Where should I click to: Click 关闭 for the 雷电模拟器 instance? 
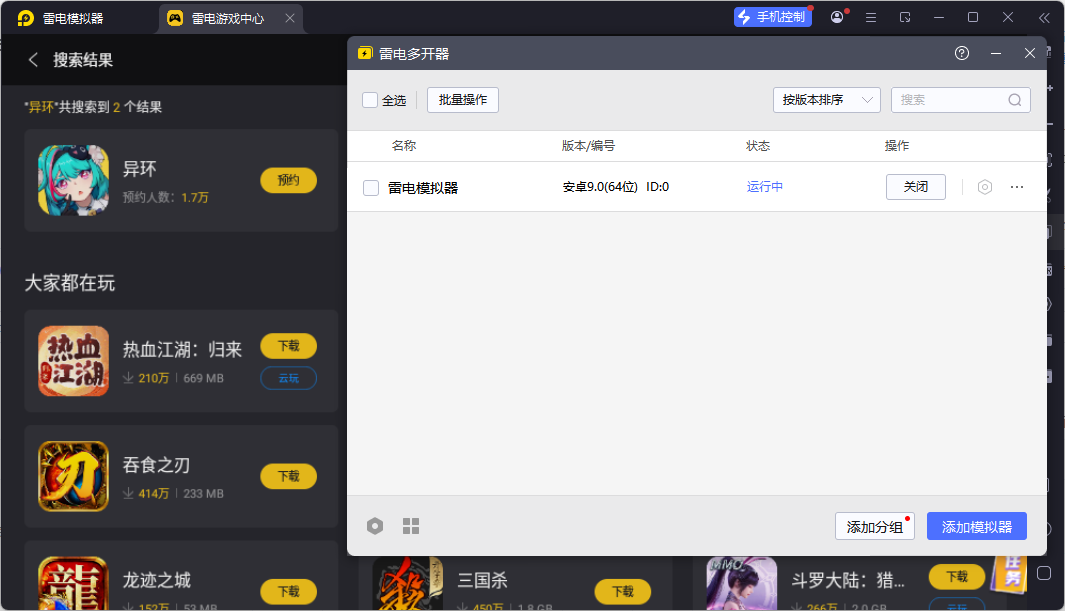point(916,187)
